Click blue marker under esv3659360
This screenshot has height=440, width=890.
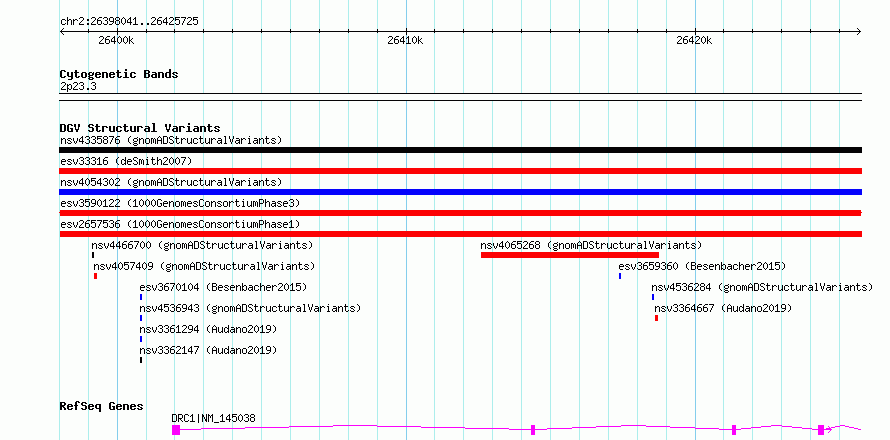[620, 276]
